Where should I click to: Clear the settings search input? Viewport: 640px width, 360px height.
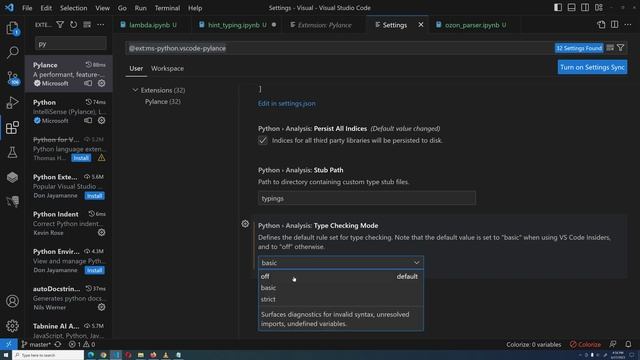point(610,48)
